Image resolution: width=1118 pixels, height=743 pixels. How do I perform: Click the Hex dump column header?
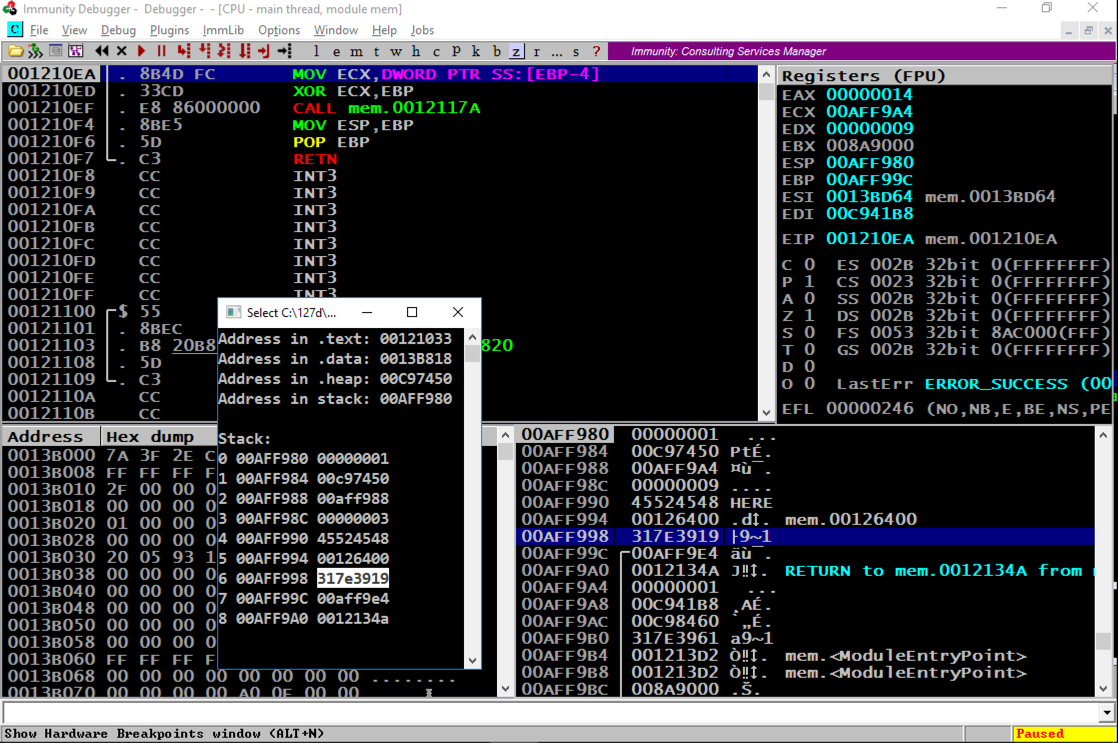[150, 437]
